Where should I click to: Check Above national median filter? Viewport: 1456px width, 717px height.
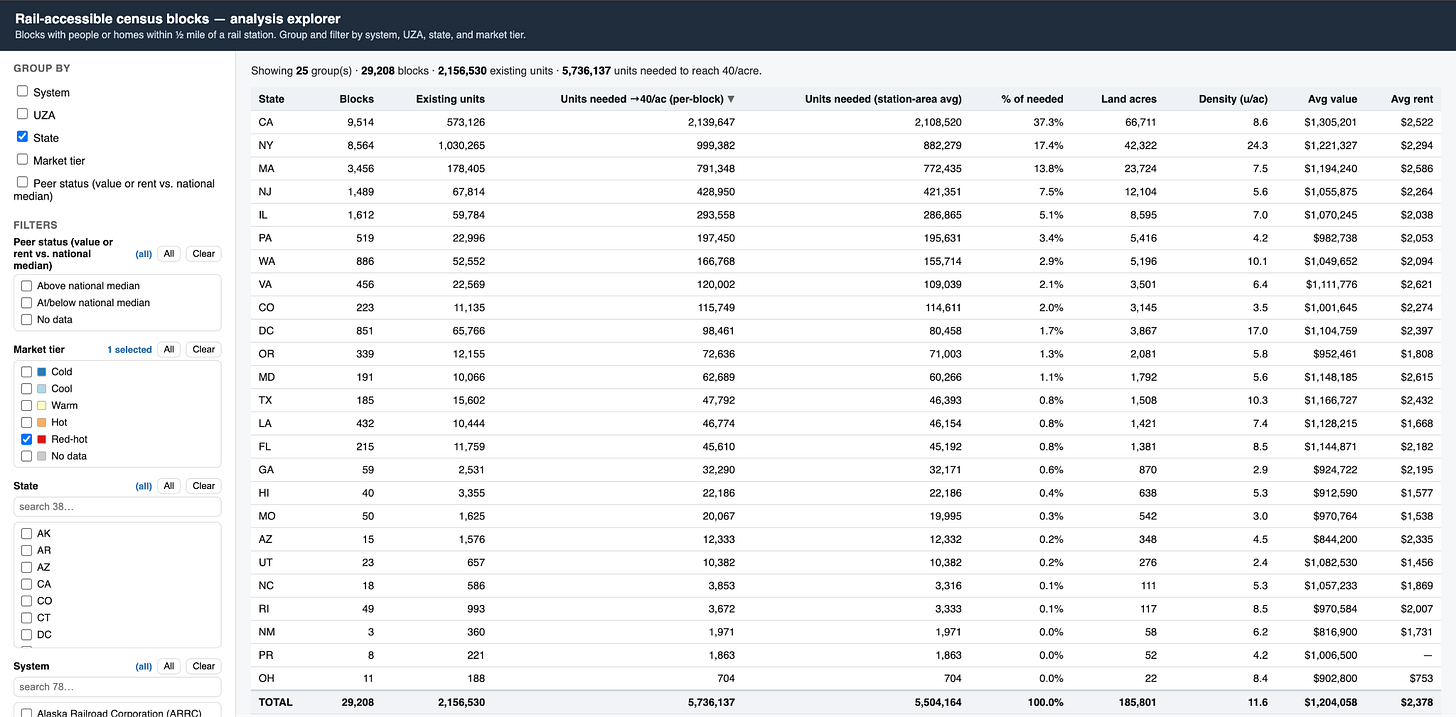pyautogui.click(x=27, y=285)
